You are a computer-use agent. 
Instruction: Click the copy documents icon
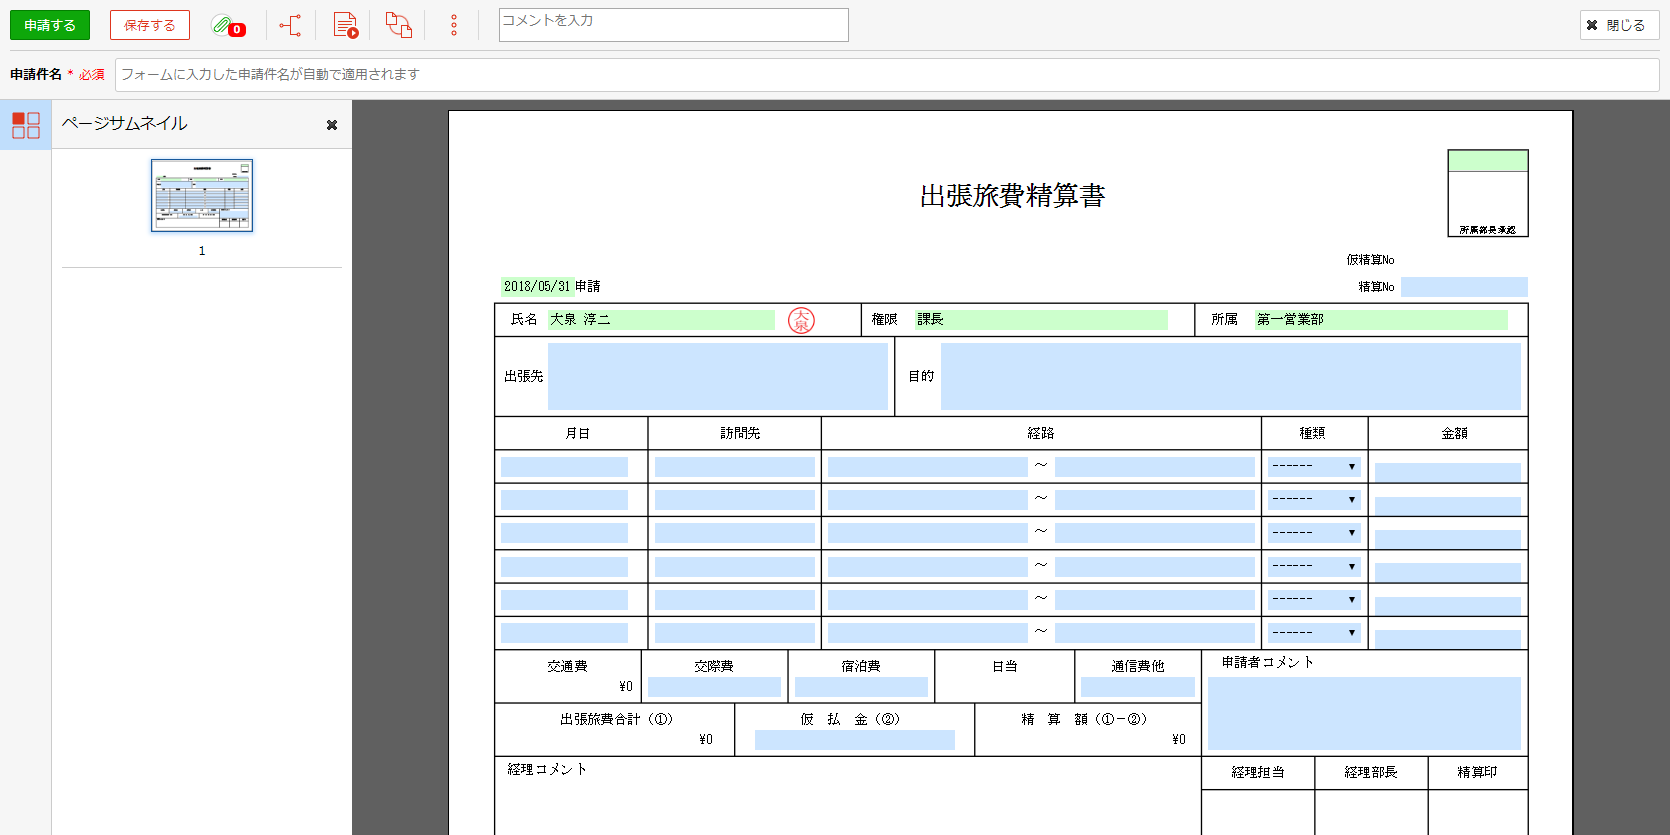click(x=399, y=25)
